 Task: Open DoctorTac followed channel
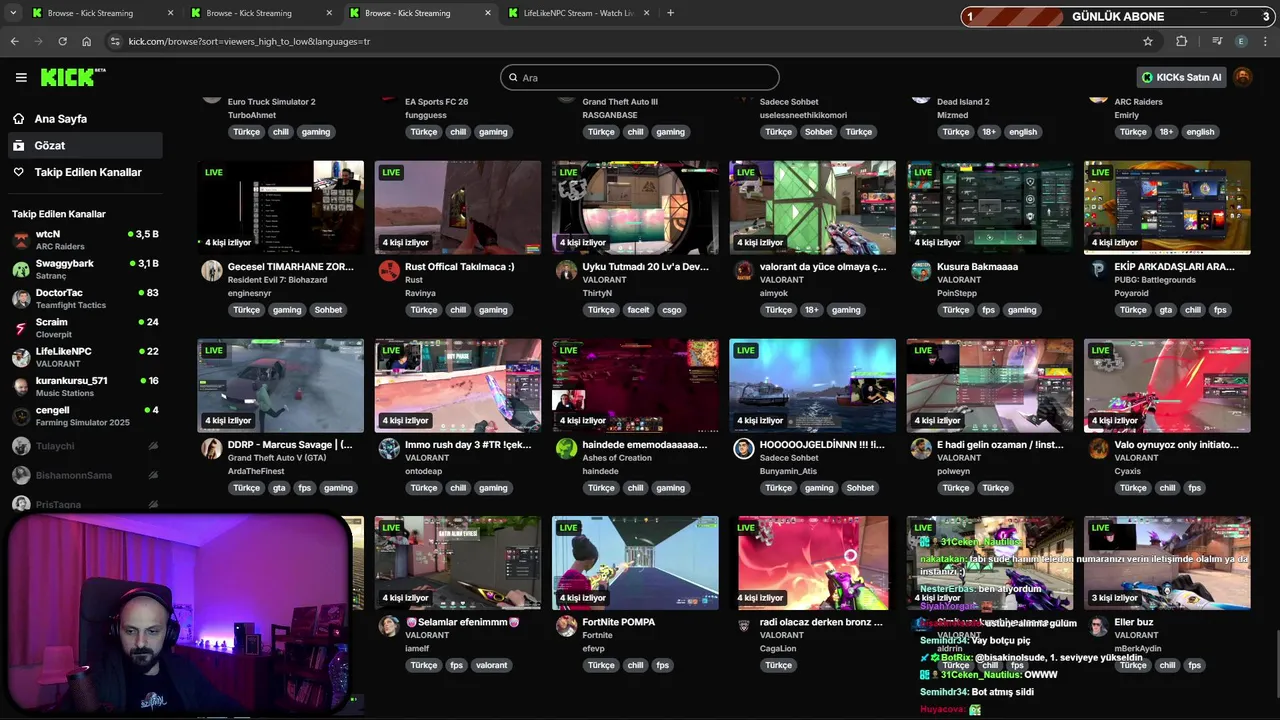[84, 299]
